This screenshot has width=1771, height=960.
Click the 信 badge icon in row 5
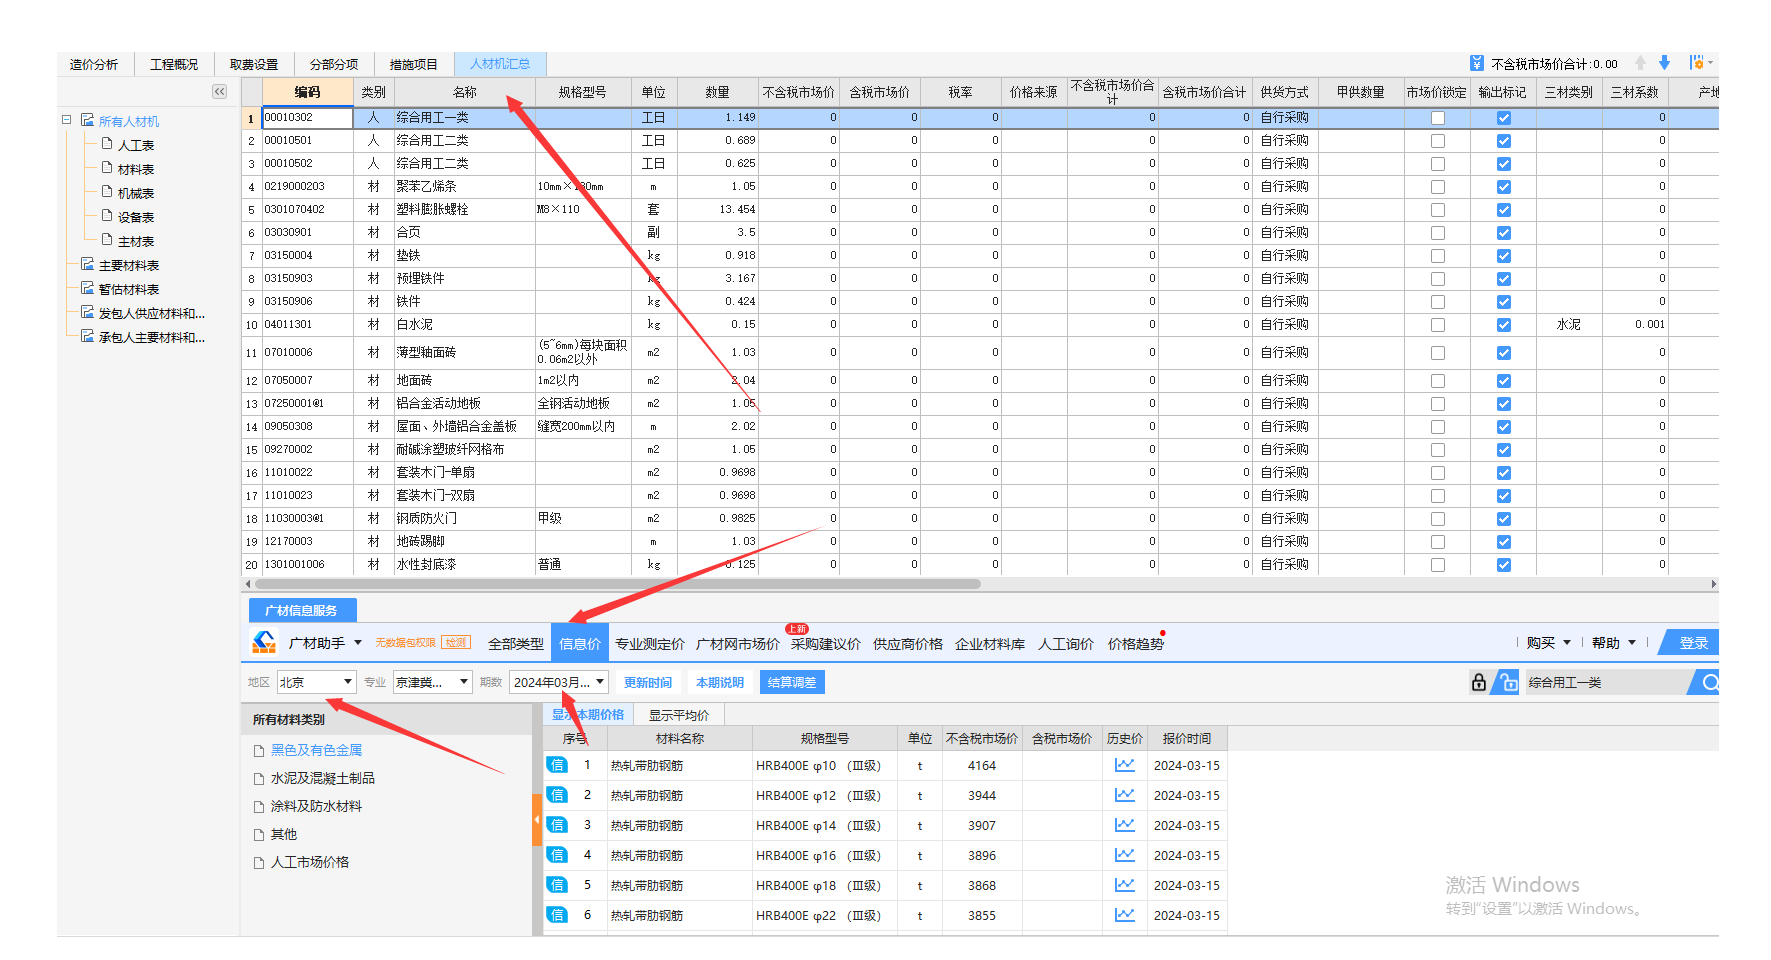[x=557, y=885]
